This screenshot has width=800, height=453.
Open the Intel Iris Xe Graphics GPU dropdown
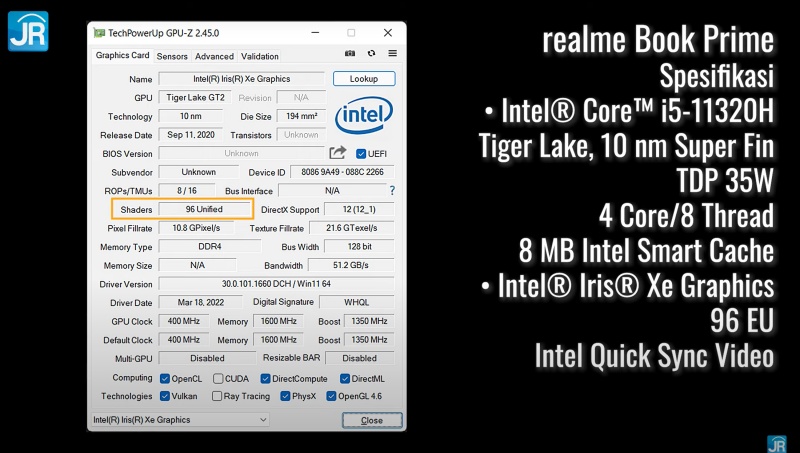(x=180, y=420)
